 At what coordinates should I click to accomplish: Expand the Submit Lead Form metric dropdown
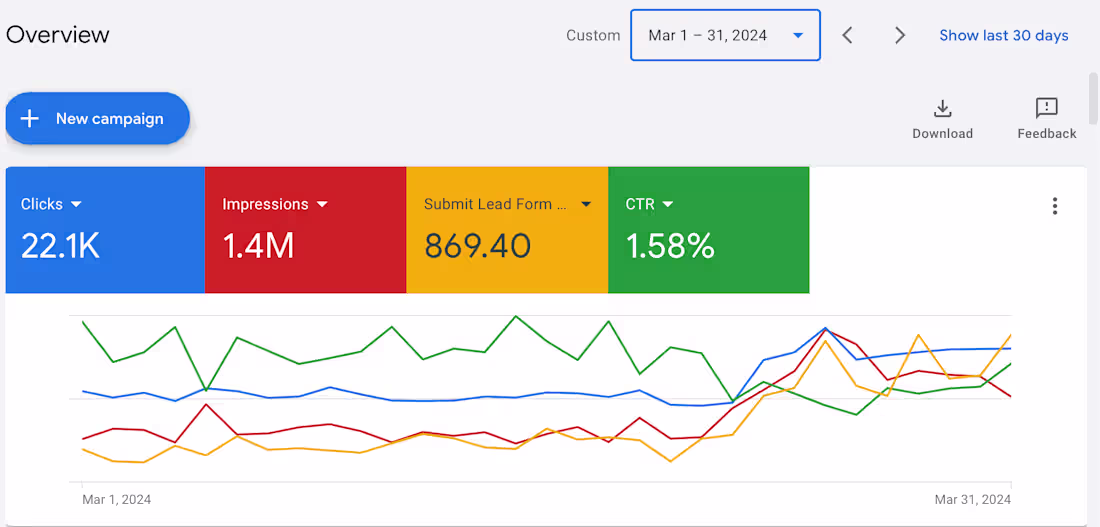[586, 204]
